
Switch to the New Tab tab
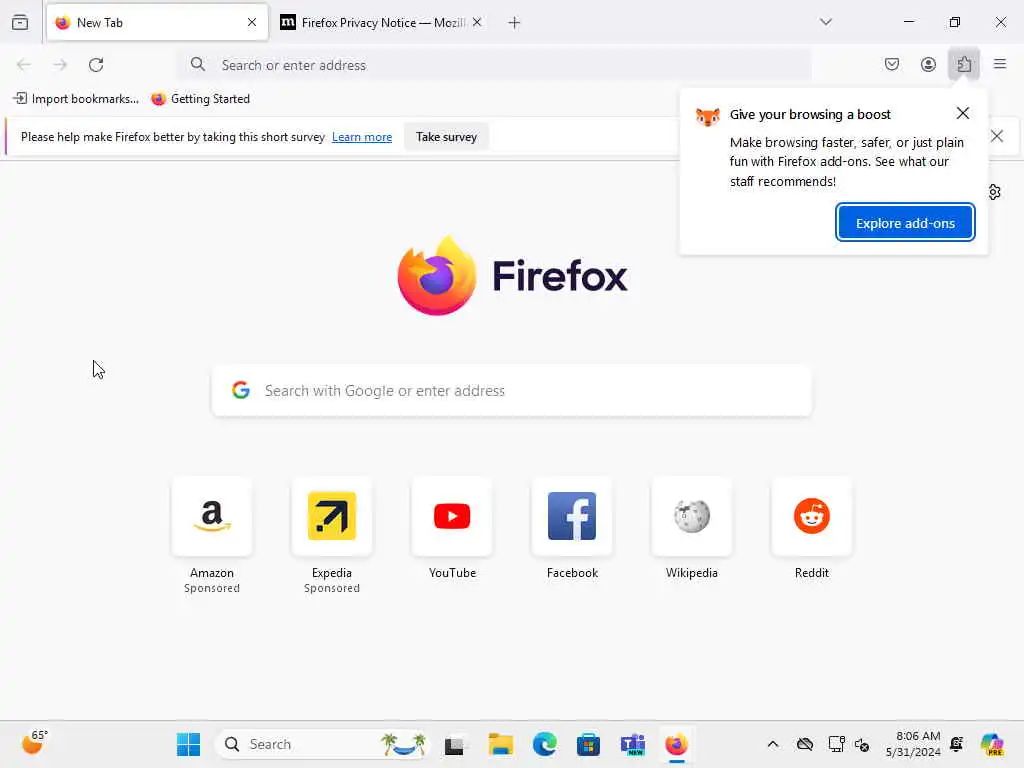[157, 23]
